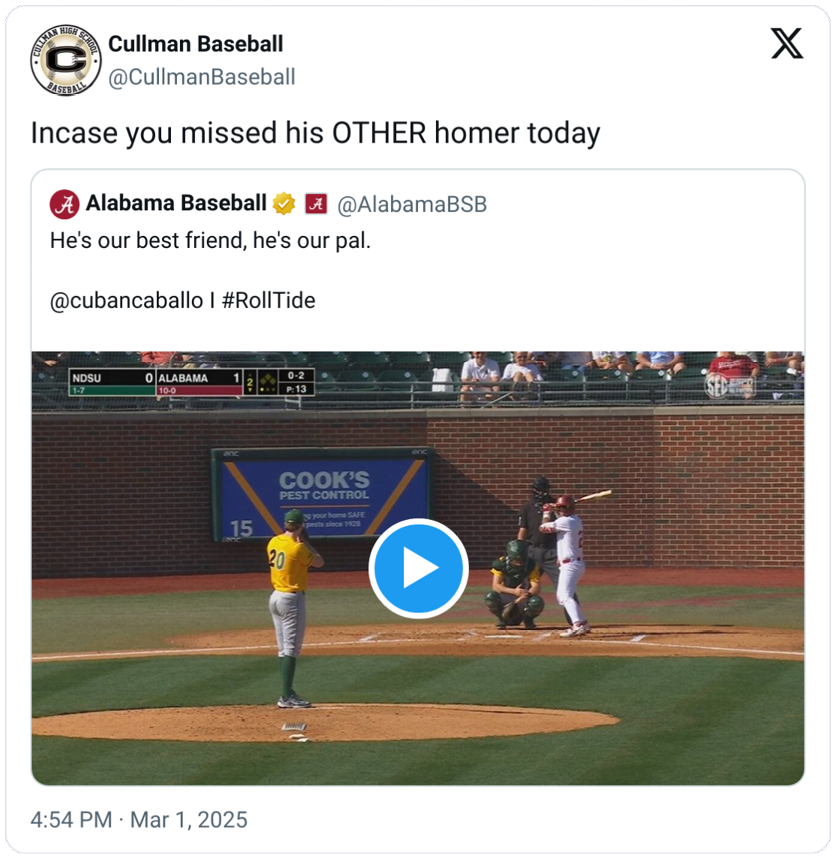The width and height of the screenshot is (836, 859).
Task: Click the @CullmanBaseball handle
Action: (201, 77)
